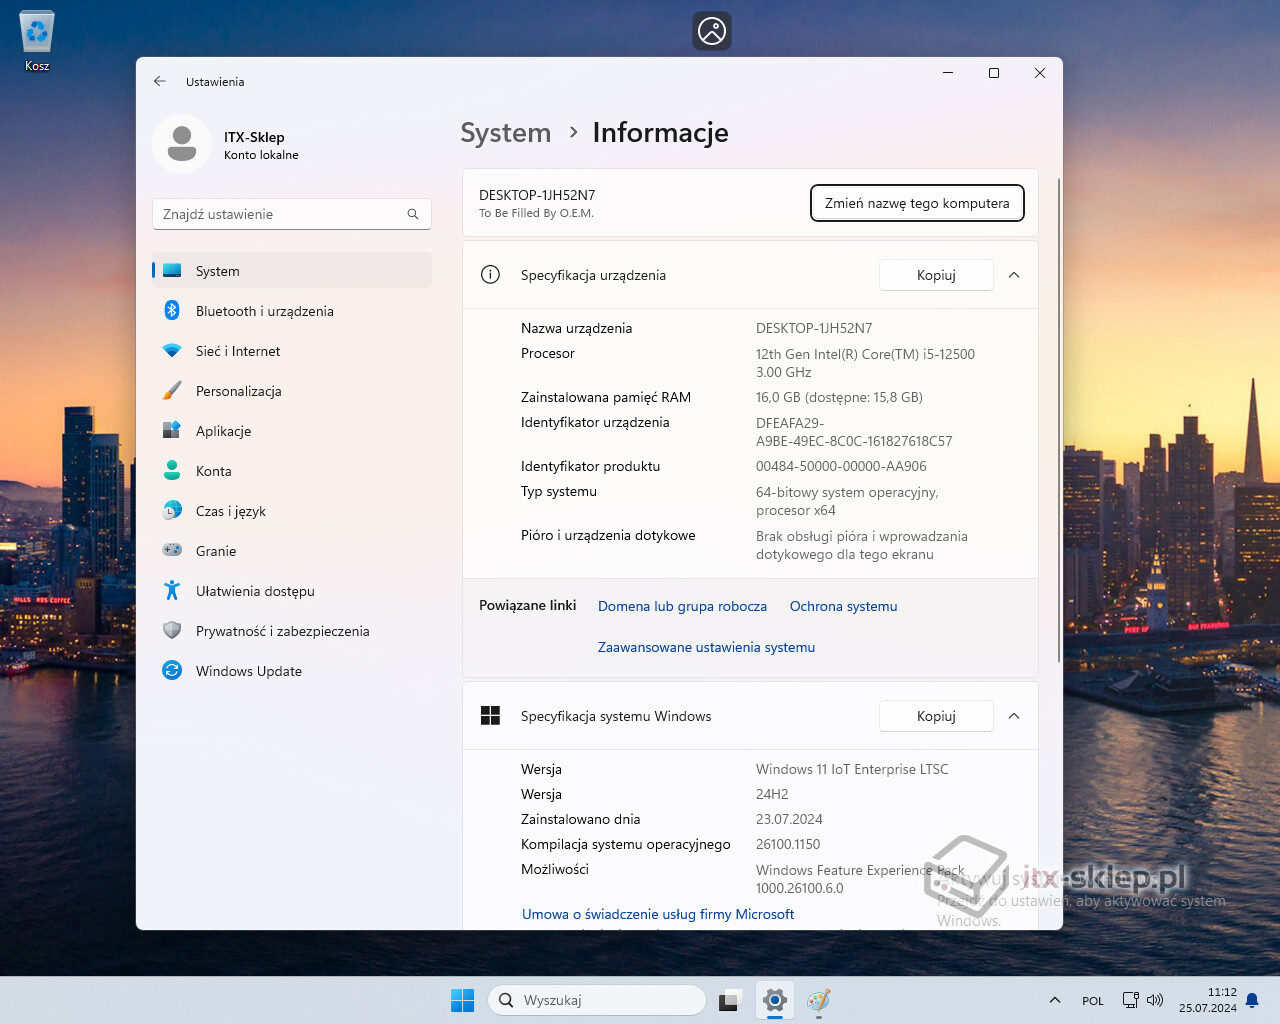Click the back arrow in Ustawienia
Screen dimensions: 1280x1024
tap(160, 81)
